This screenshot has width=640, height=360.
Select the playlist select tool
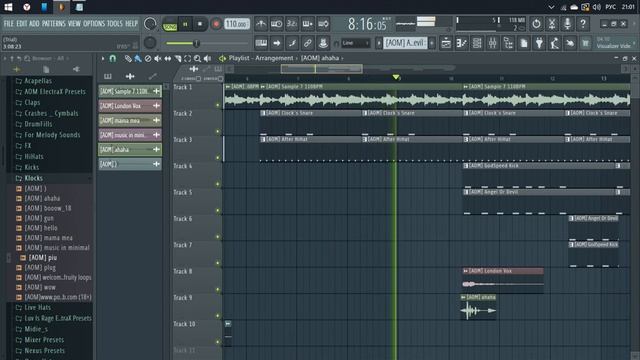click(x=187, y=59)
